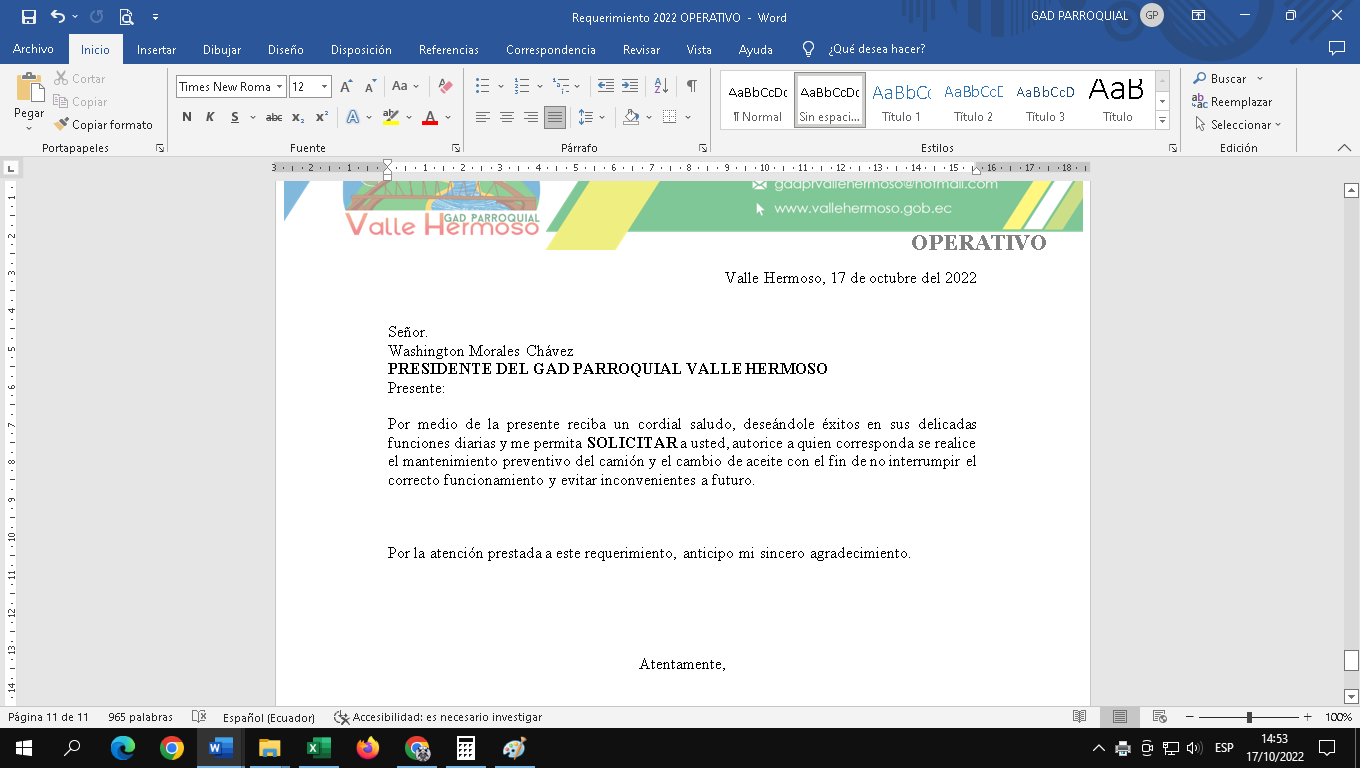Open the Insertar ribbon tab
The width and height of the screenshot is (1360, 768).
click(x=156, y=49)
